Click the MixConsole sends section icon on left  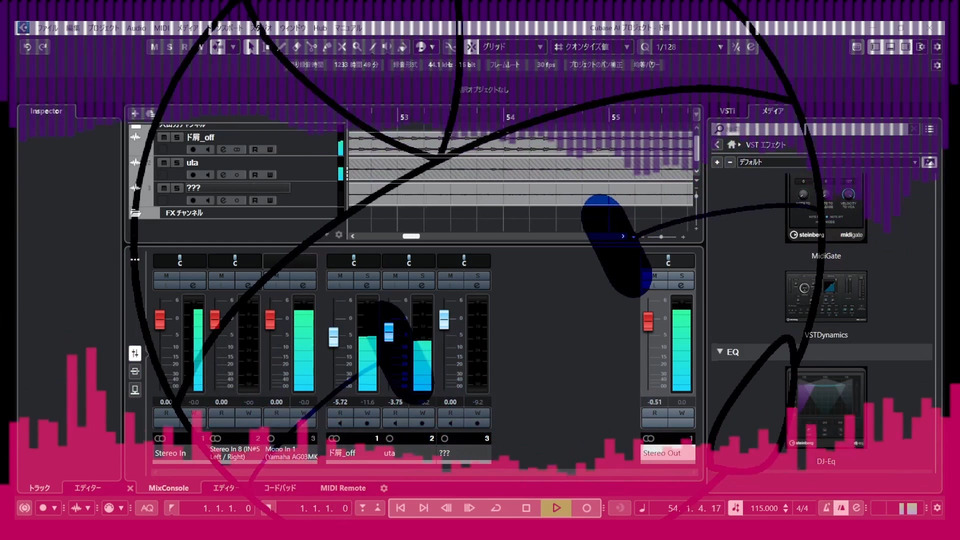[135, 389]
